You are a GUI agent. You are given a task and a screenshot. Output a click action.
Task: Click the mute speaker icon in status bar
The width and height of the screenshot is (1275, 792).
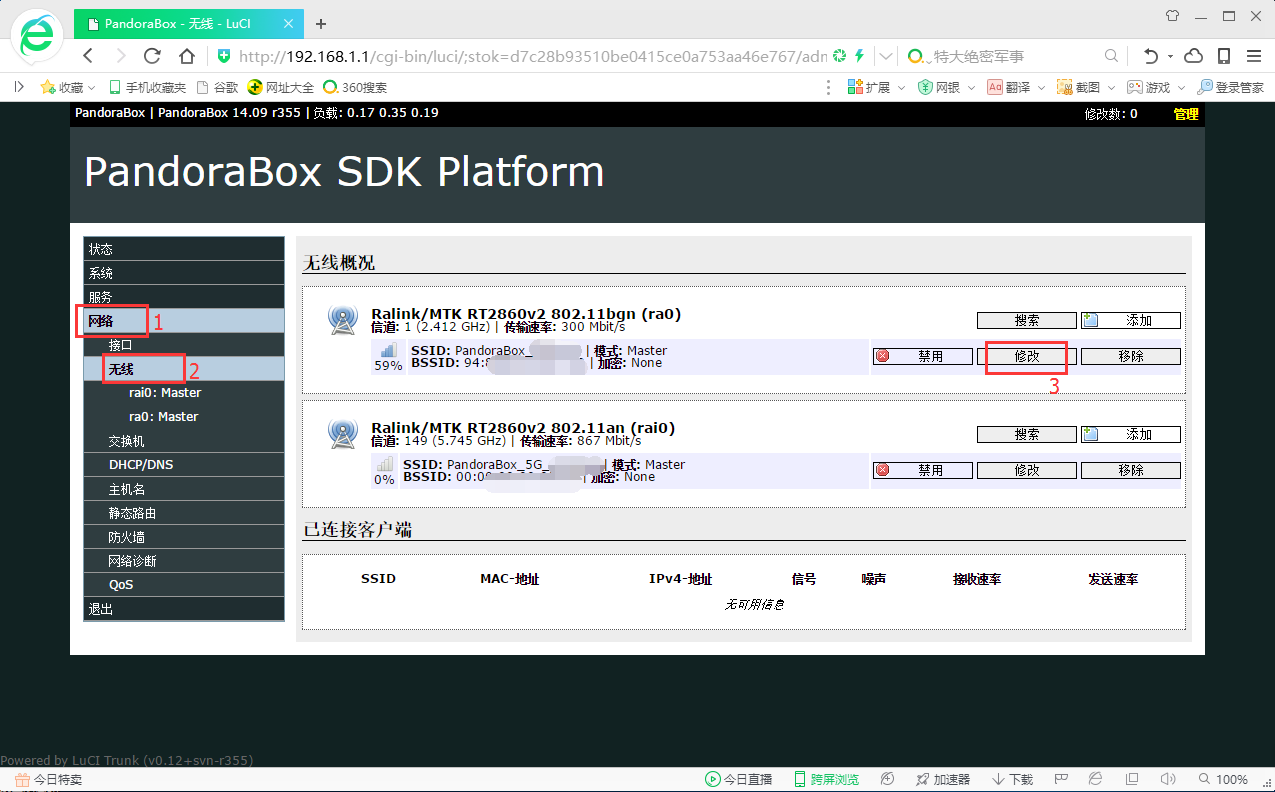pyautogui.click(x=1166, y=779)
